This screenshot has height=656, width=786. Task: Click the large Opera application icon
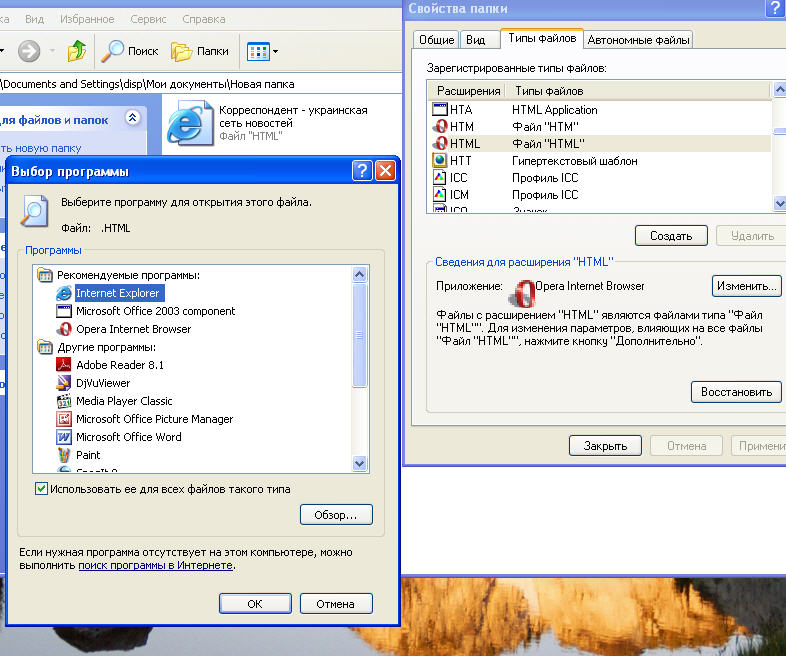click(522, 293)
